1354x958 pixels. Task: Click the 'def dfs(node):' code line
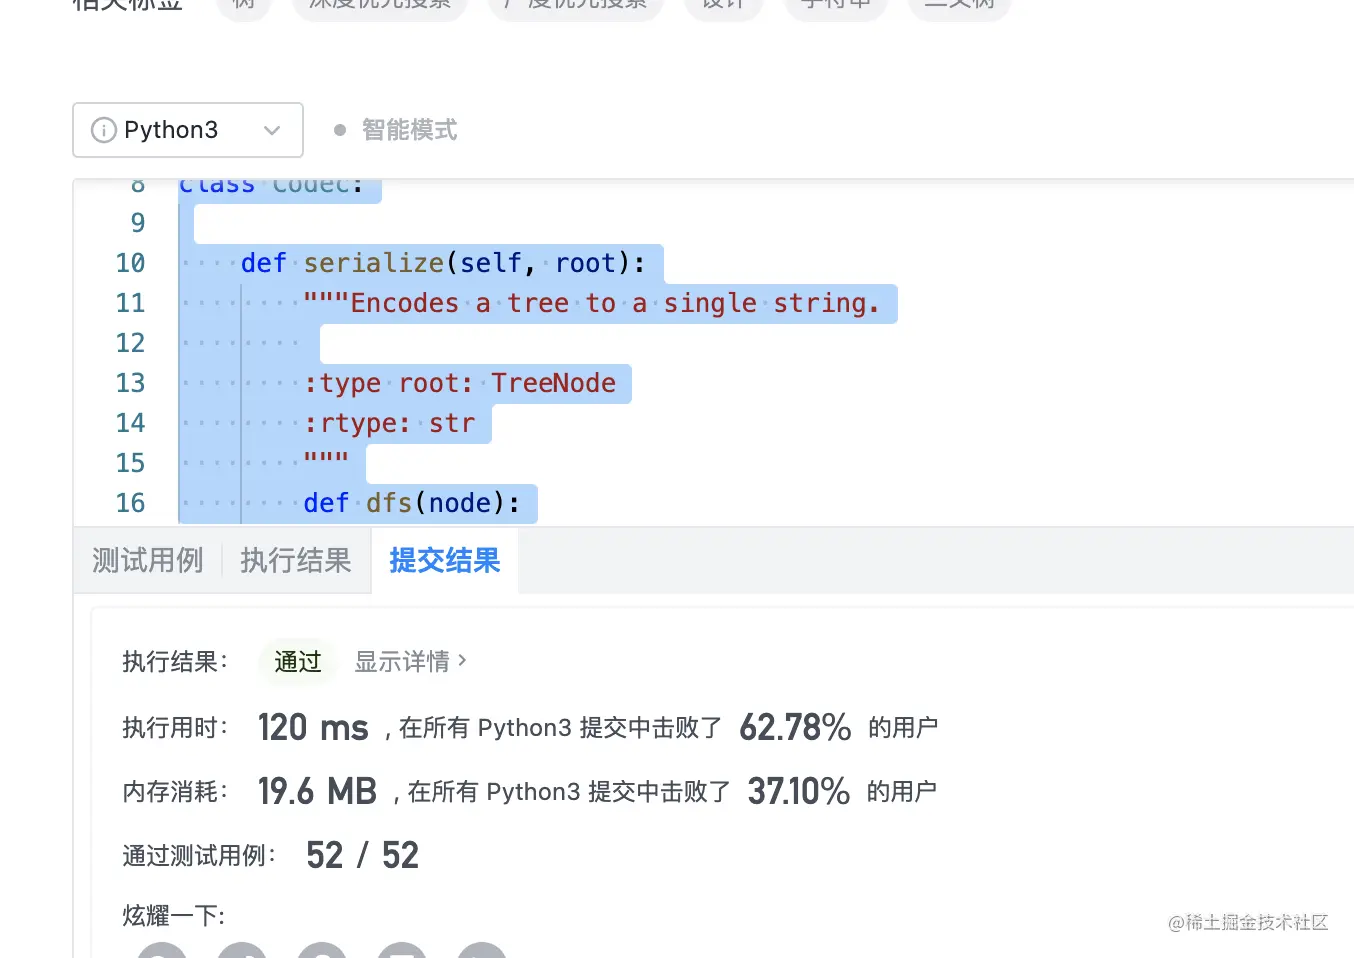coord(412,503)
